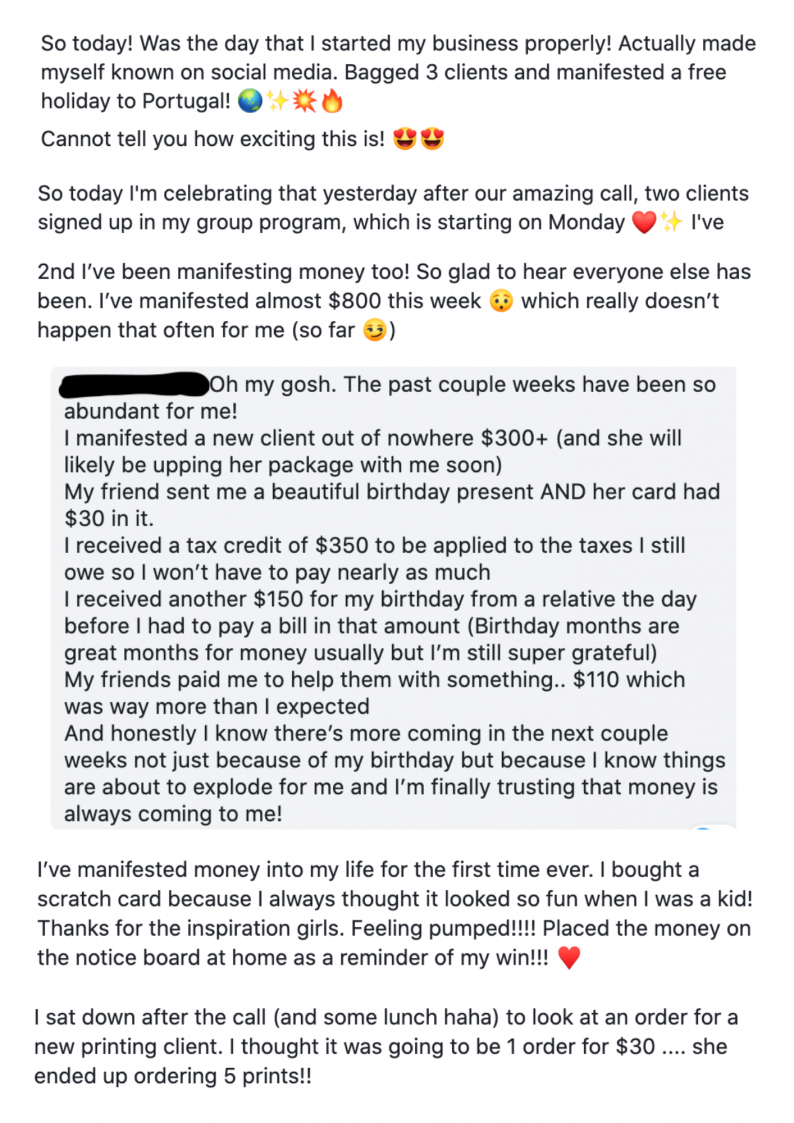Click the line "Cannot tell you how exciting this is!"
This screenshot has height=1123, width=794.
point(212,140)
